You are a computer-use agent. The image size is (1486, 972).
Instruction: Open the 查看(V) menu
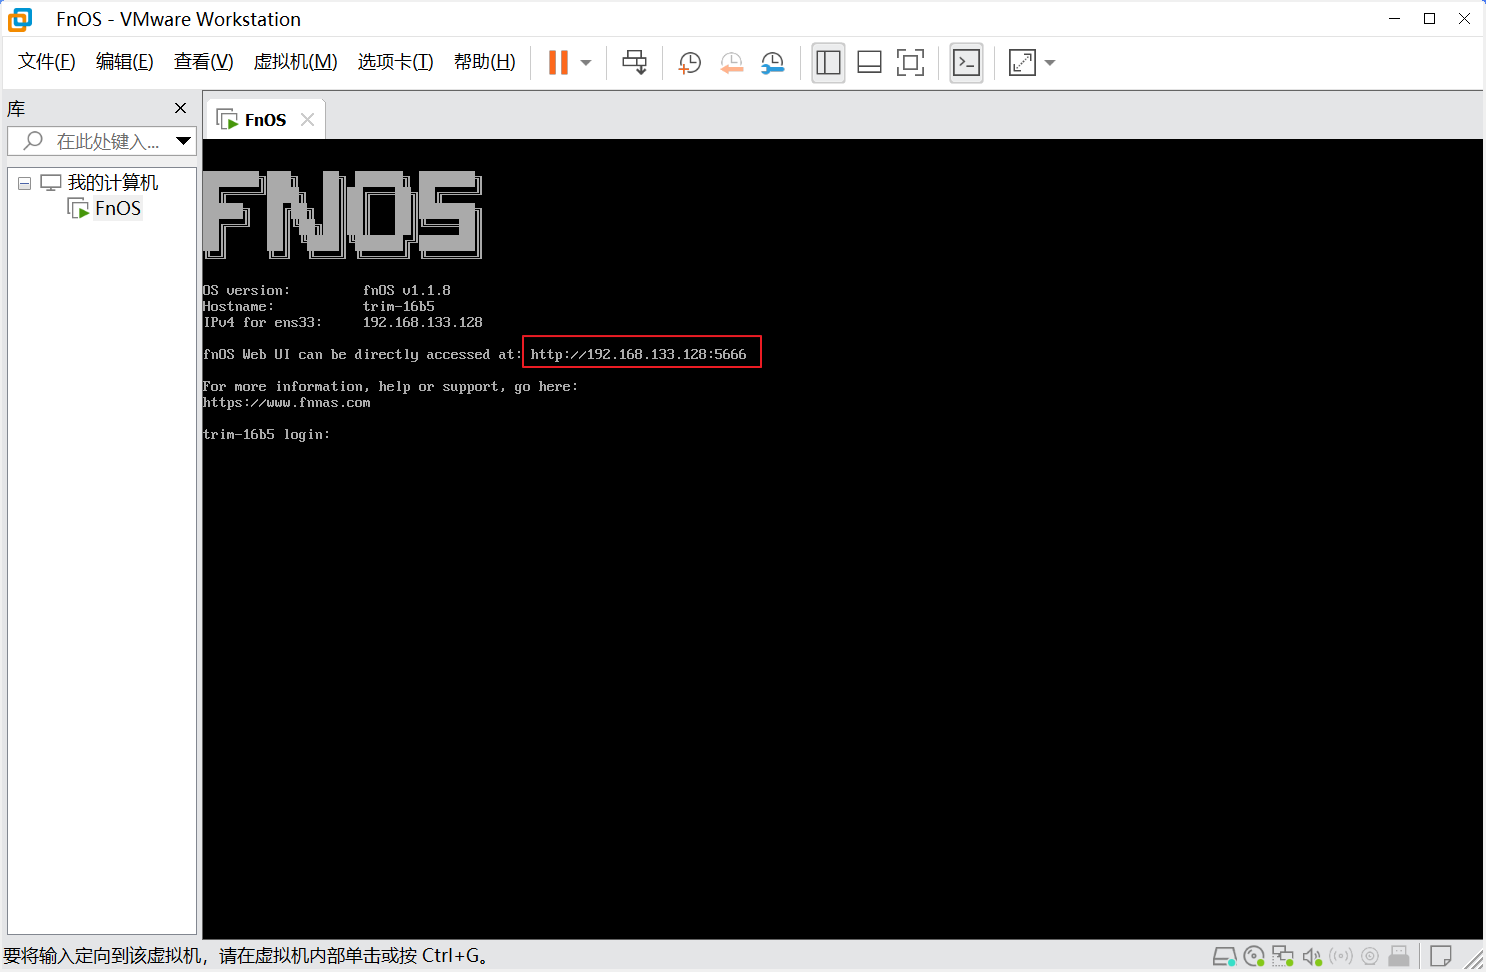[204, 62]
